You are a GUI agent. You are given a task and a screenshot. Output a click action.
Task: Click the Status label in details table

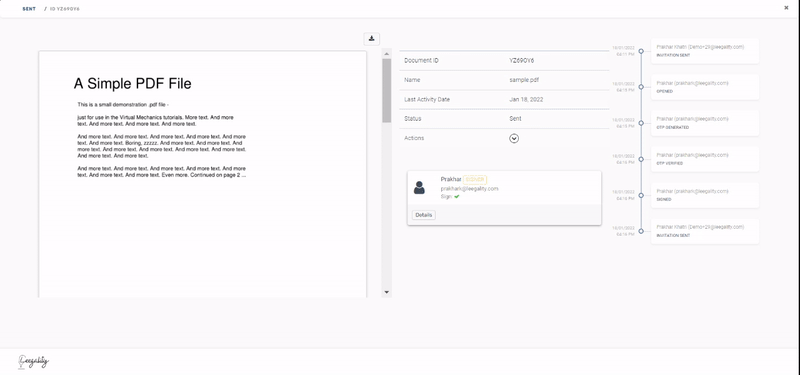pyautogui.click(x=413, y=119)
